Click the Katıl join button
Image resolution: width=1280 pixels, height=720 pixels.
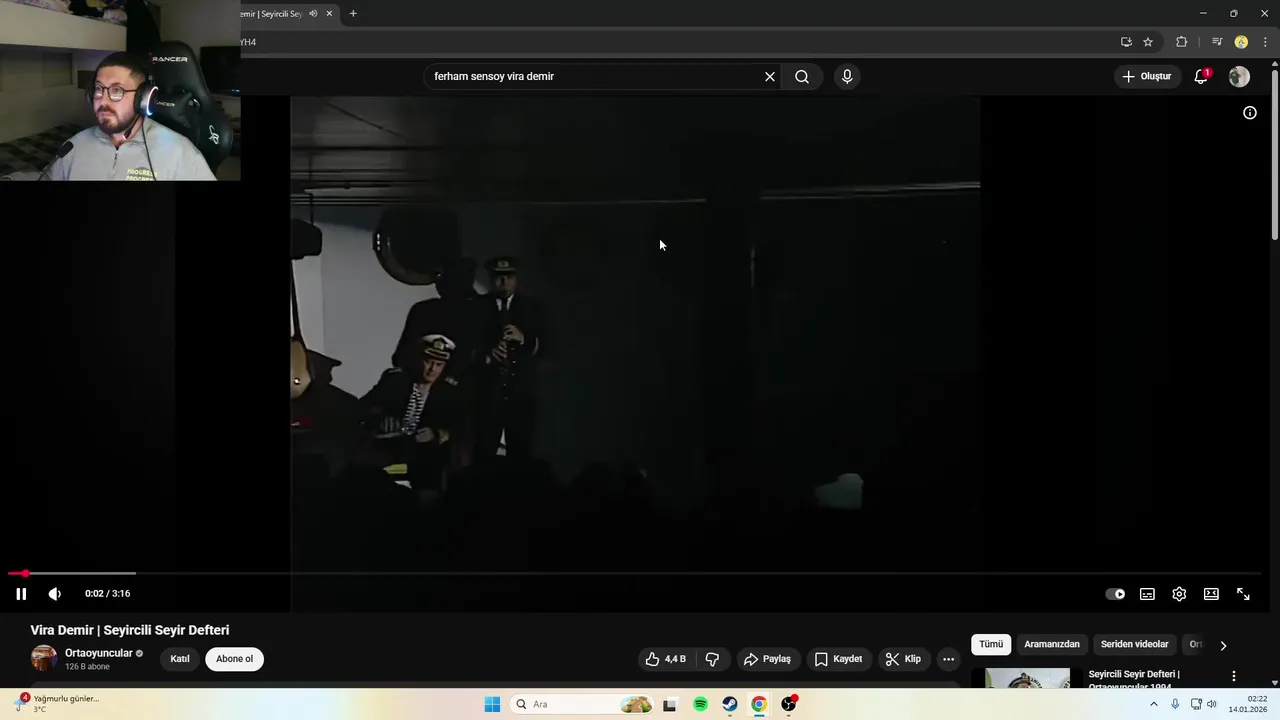(180, 659)
